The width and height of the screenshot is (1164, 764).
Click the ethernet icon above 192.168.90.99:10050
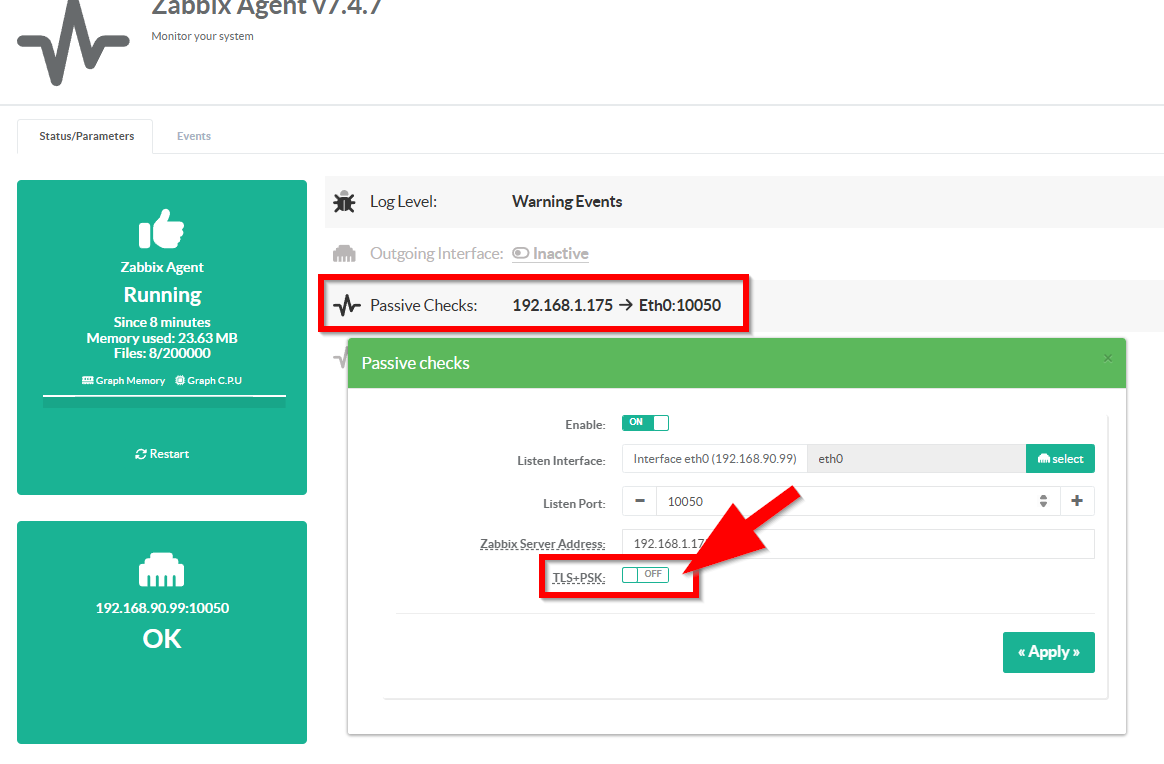(x=162, y=571)
